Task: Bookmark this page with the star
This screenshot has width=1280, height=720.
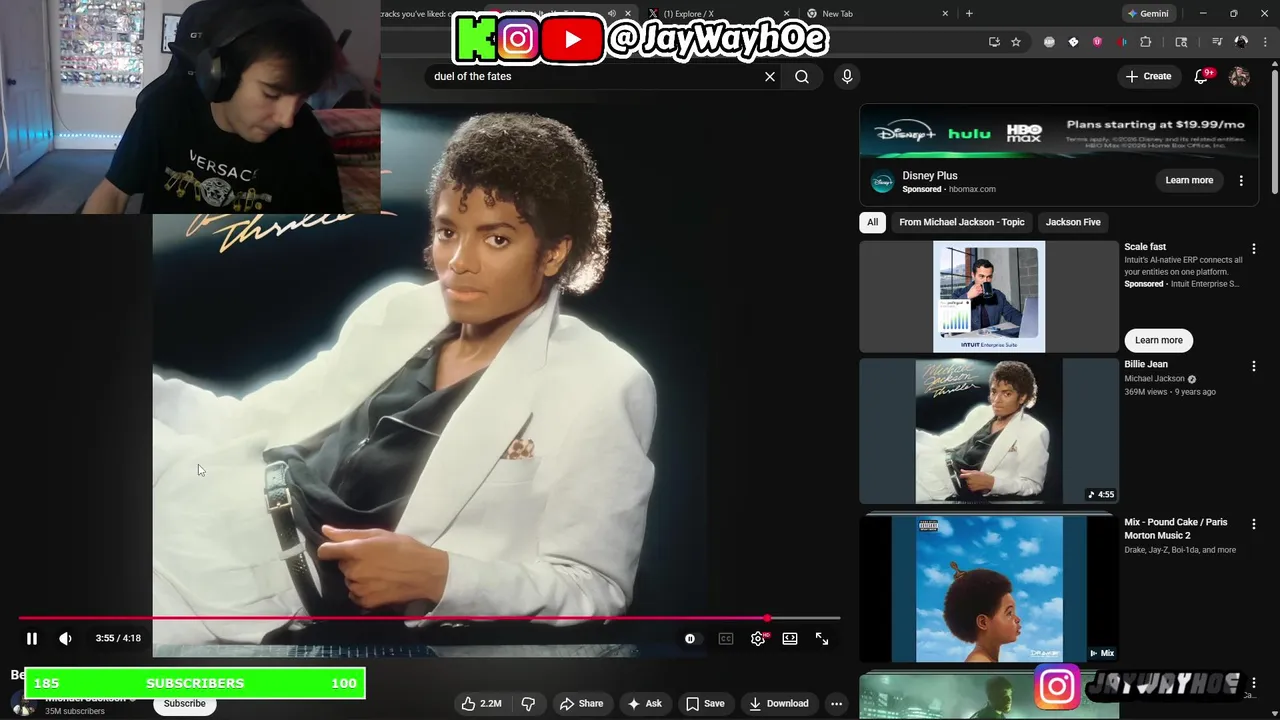Action: 1016,42
